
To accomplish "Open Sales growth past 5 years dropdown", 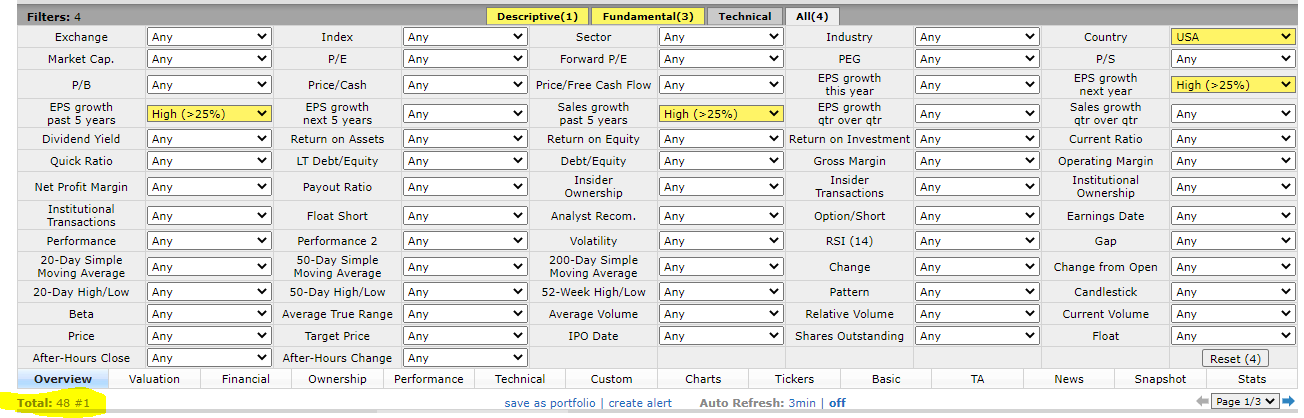I will coord(721,114).
